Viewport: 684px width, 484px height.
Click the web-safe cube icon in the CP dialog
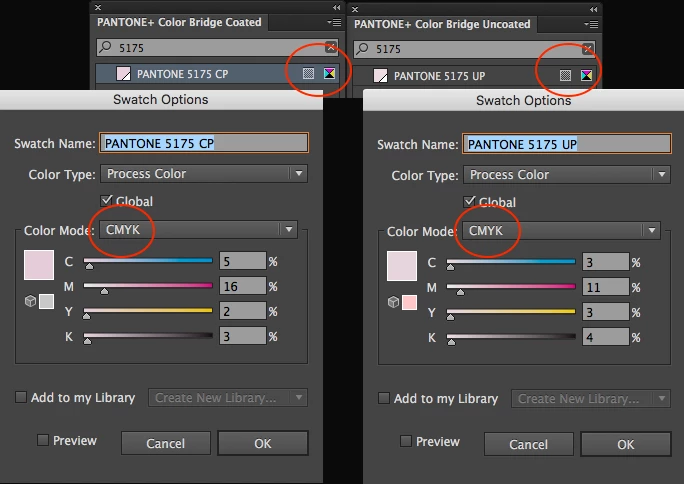click(x=30, y=301)
